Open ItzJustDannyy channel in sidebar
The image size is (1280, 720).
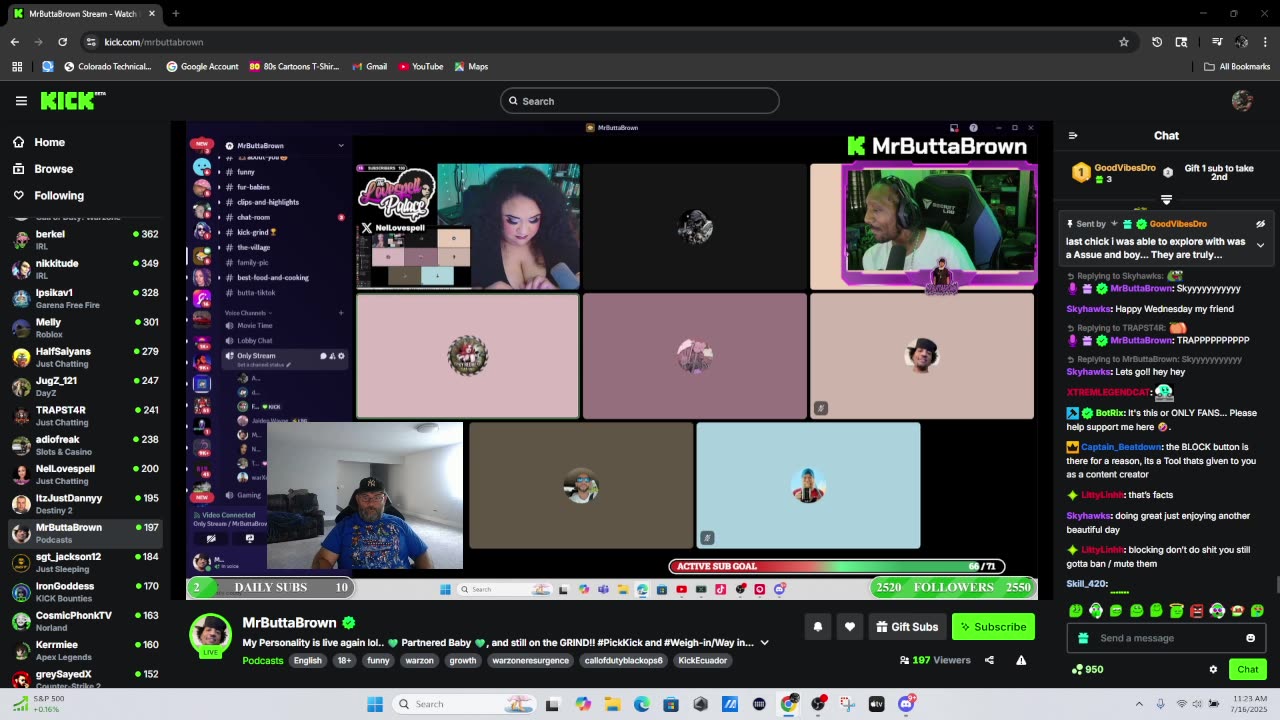pos(85,504)
